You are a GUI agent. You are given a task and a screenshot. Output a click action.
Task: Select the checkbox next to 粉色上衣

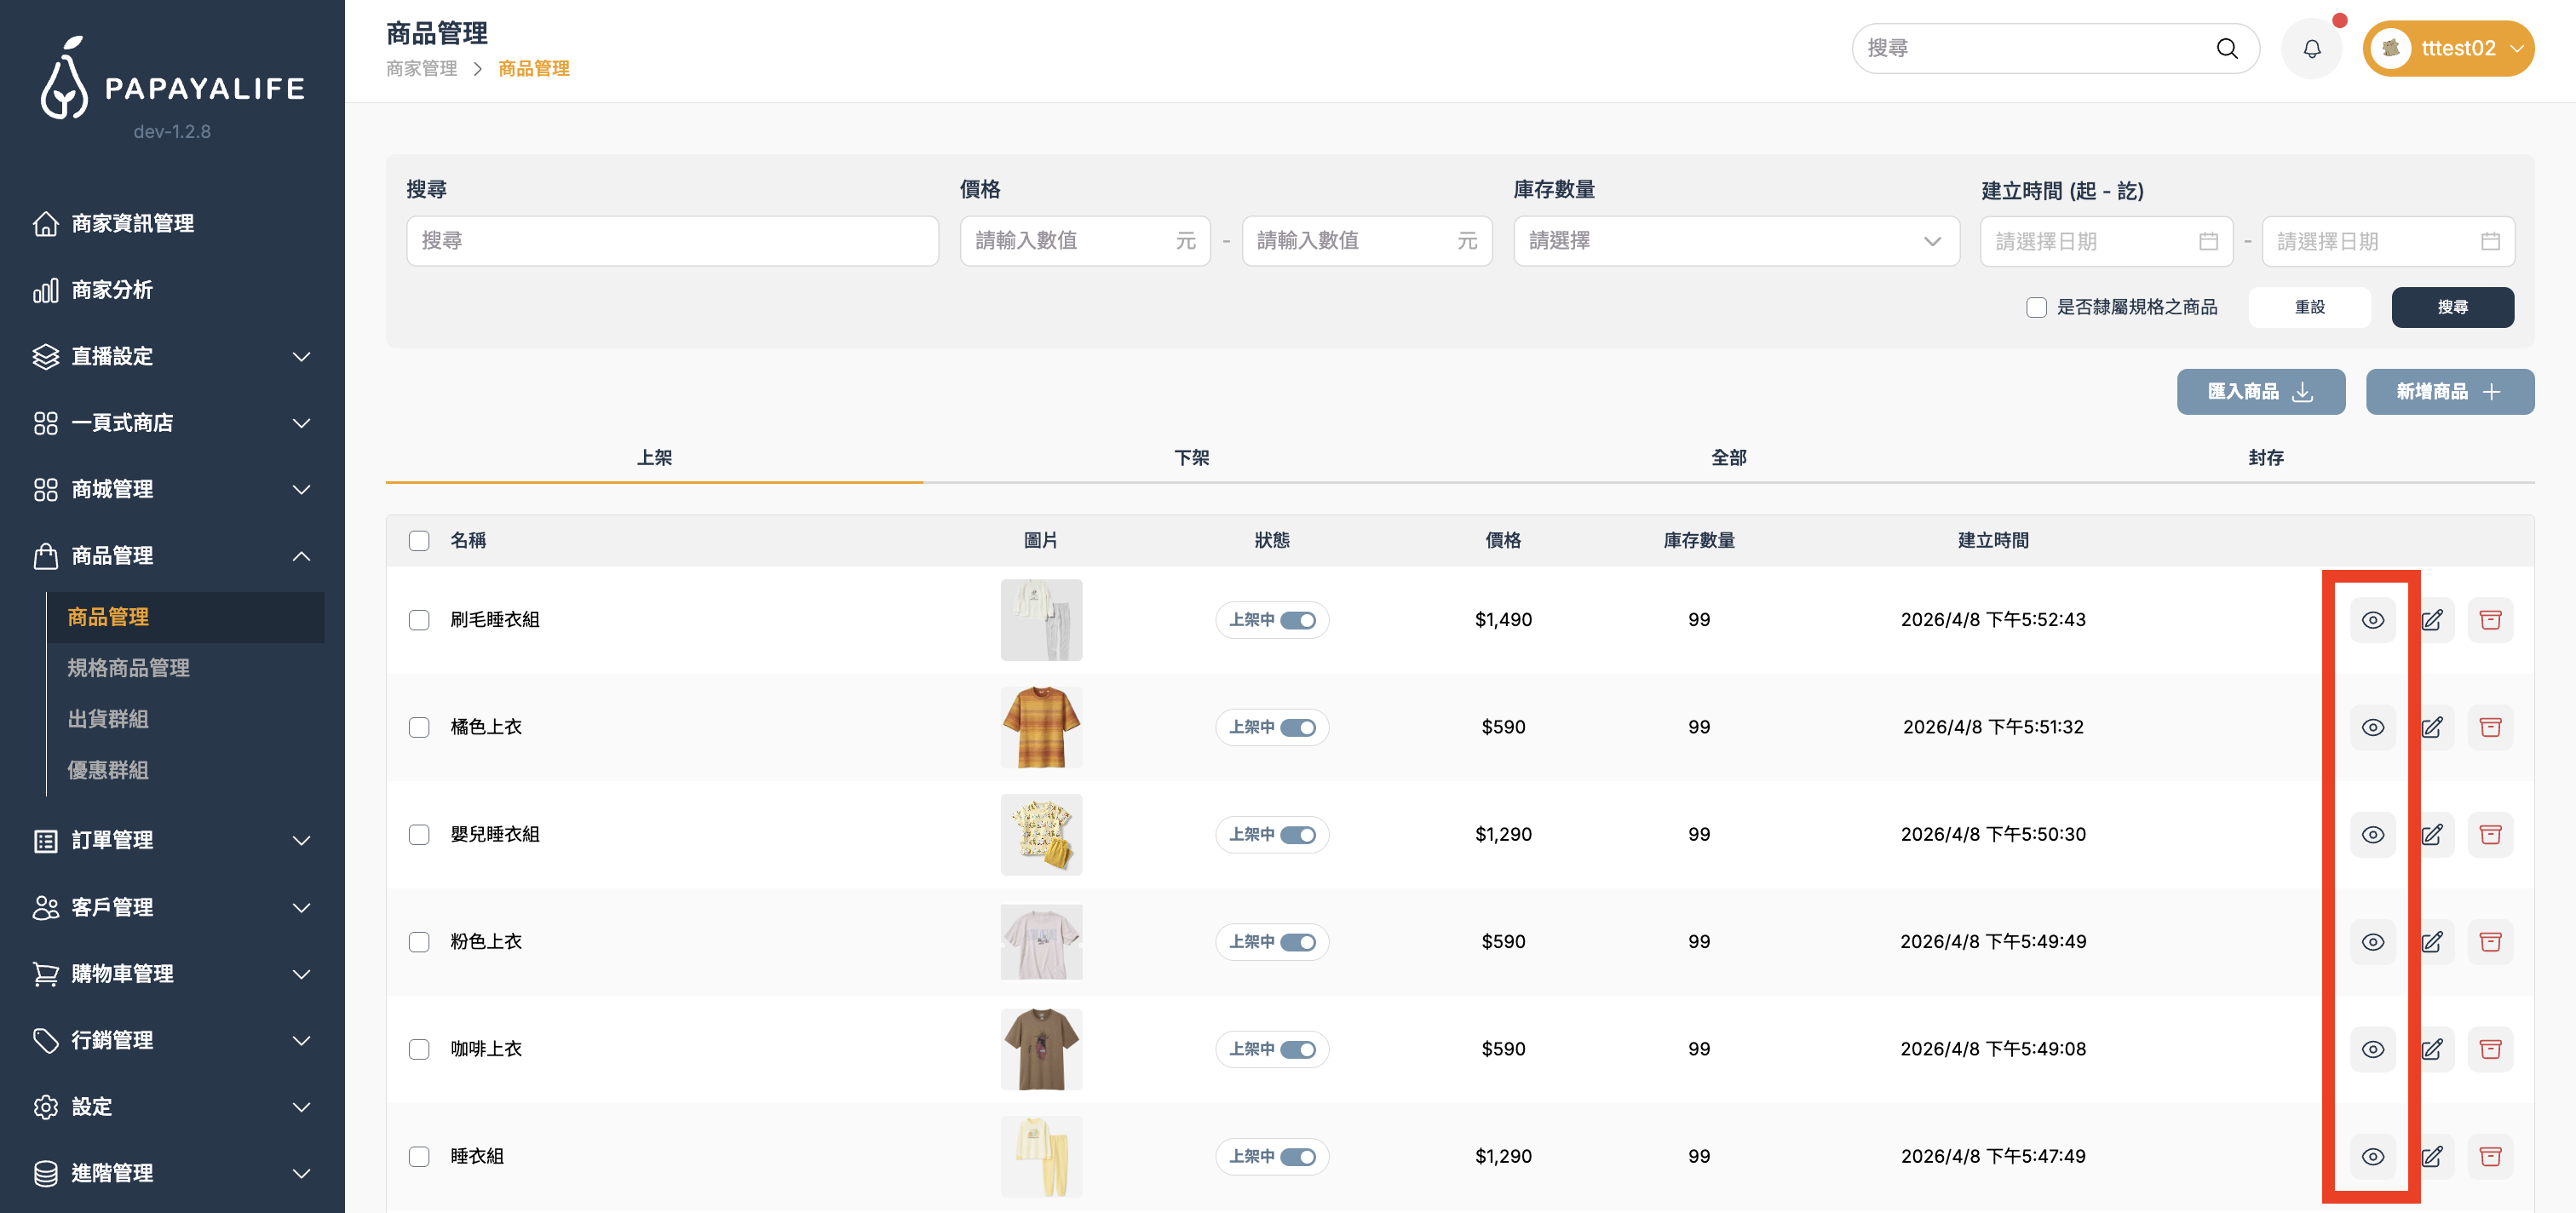click(x=419, y=942)
